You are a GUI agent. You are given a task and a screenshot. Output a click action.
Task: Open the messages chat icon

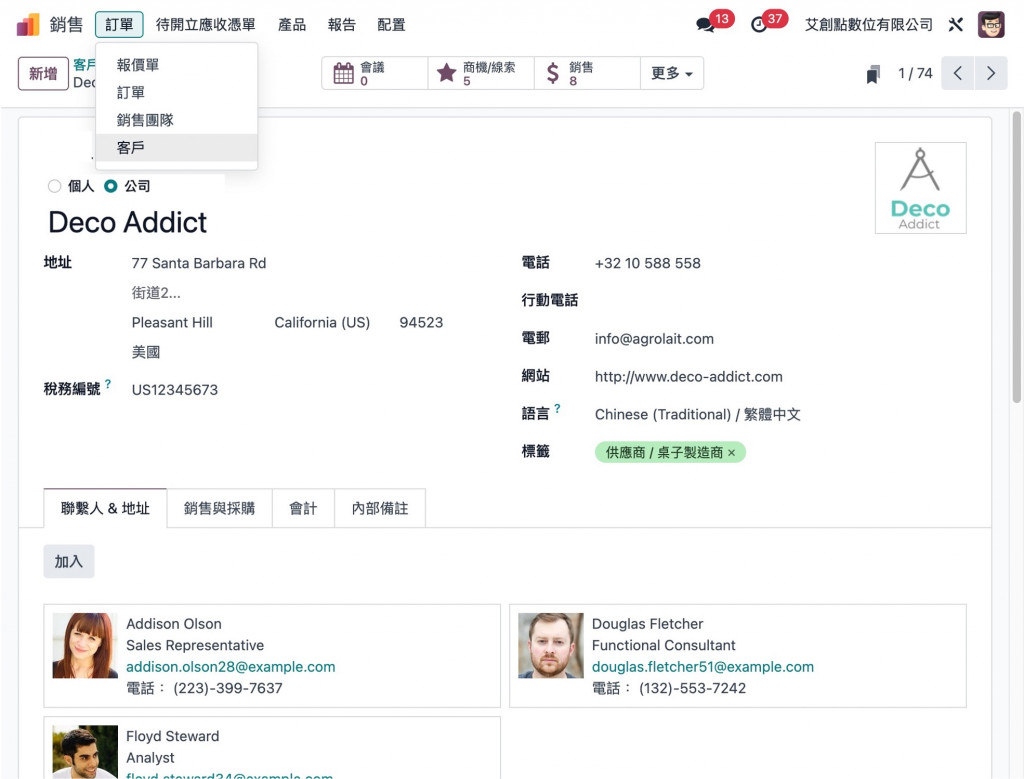coord(705,25)
